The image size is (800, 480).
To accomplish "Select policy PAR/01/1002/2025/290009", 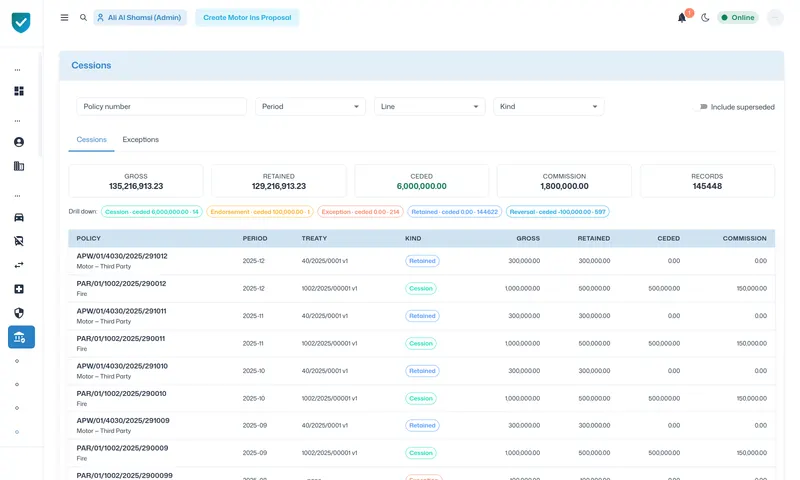I will point(122,448).
